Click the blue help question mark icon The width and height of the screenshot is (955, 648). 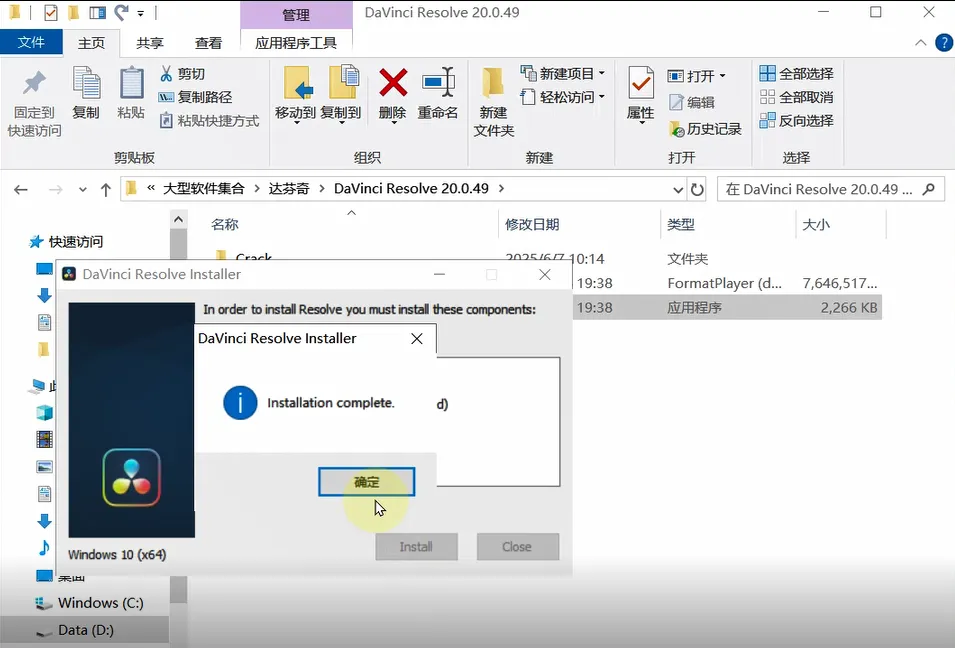pyautogui.click(x=944, y=43)
